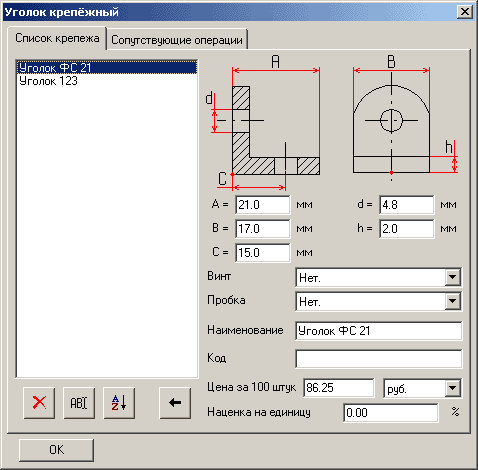Select the Список крепежа tab
This screenshot has height=470, width=478.
(57, 38)
